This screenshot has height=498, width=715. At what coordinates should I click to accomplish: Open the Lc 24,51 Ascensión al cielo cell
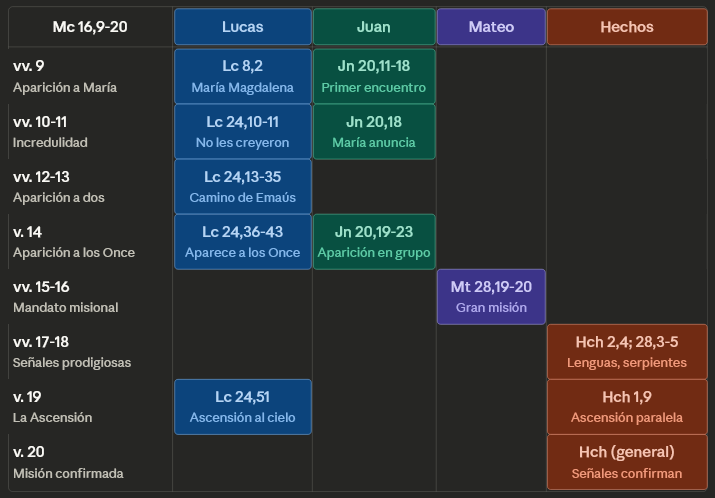[242, 407]
